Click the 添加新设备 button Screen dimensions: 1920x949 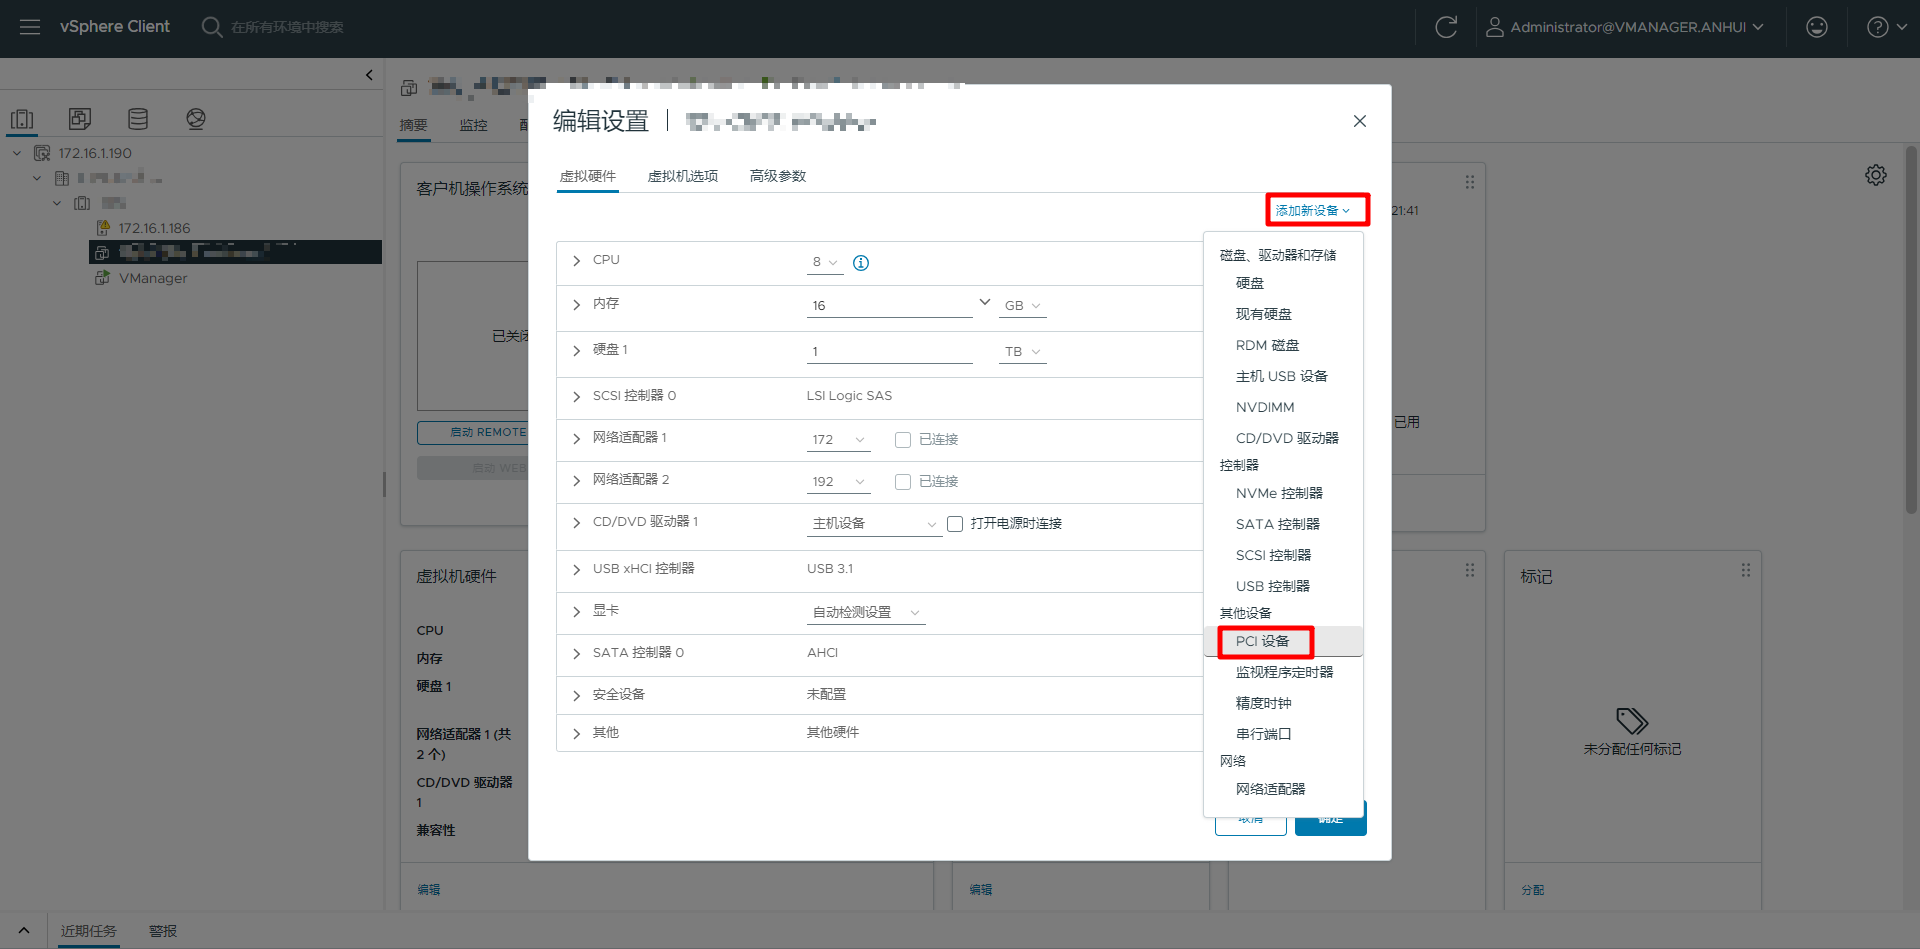pyautogui.click(x=1314, y=210)
